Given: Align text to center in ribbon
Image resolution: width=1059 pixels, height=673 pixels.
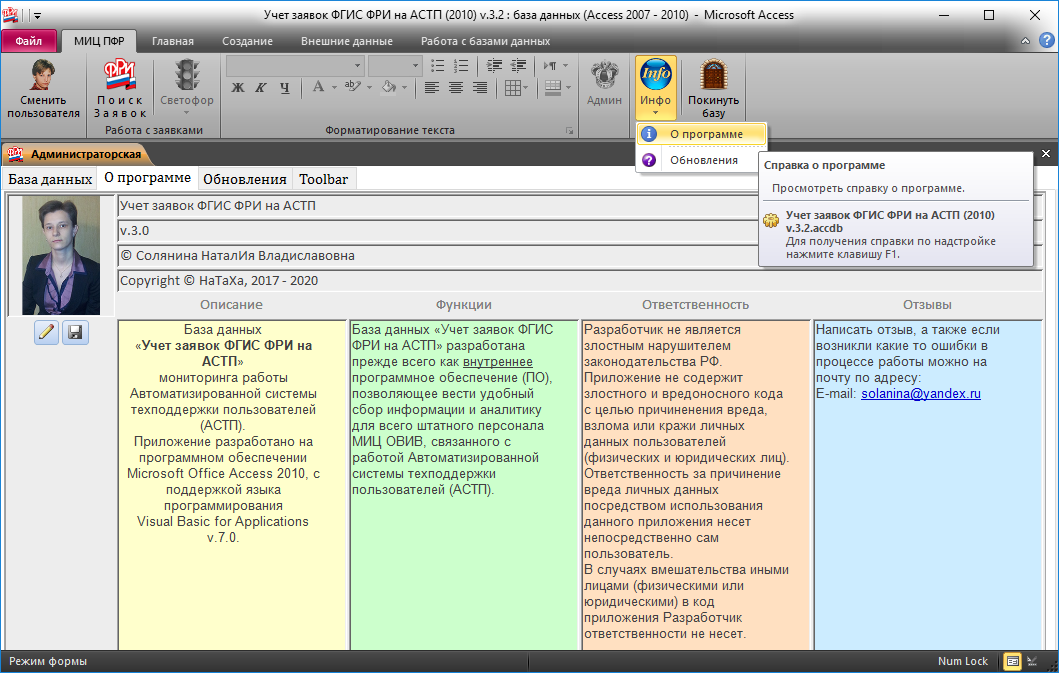Looking at the screenshot, I should [456, 87].
